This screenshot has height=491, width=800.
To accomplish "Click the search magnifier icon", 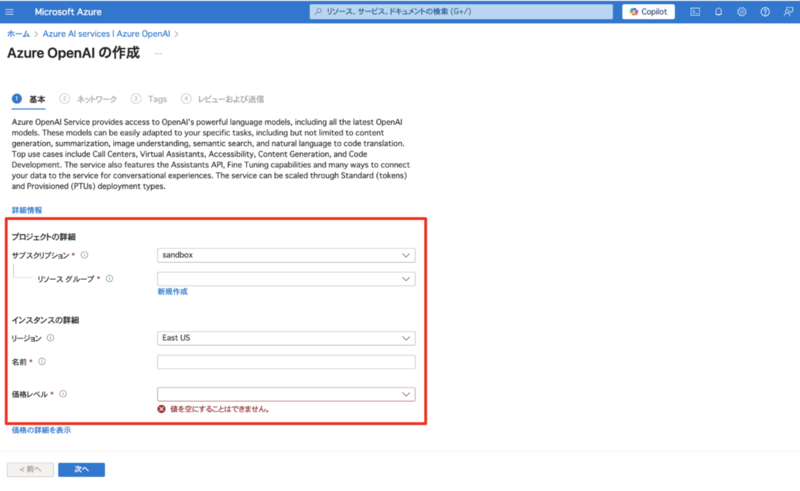I will pos(318,11).
